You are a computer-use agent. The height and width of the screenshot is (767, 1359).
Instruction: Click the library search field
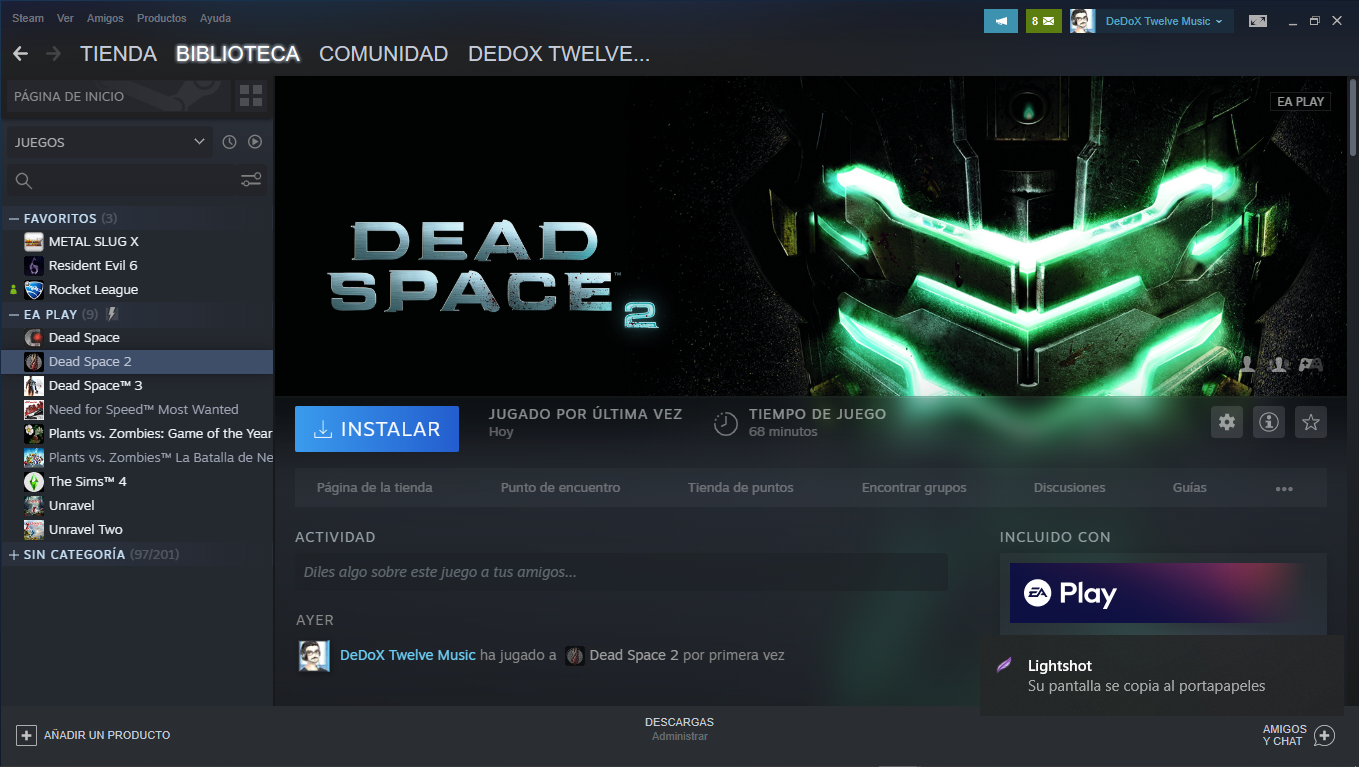coord(136,181)
